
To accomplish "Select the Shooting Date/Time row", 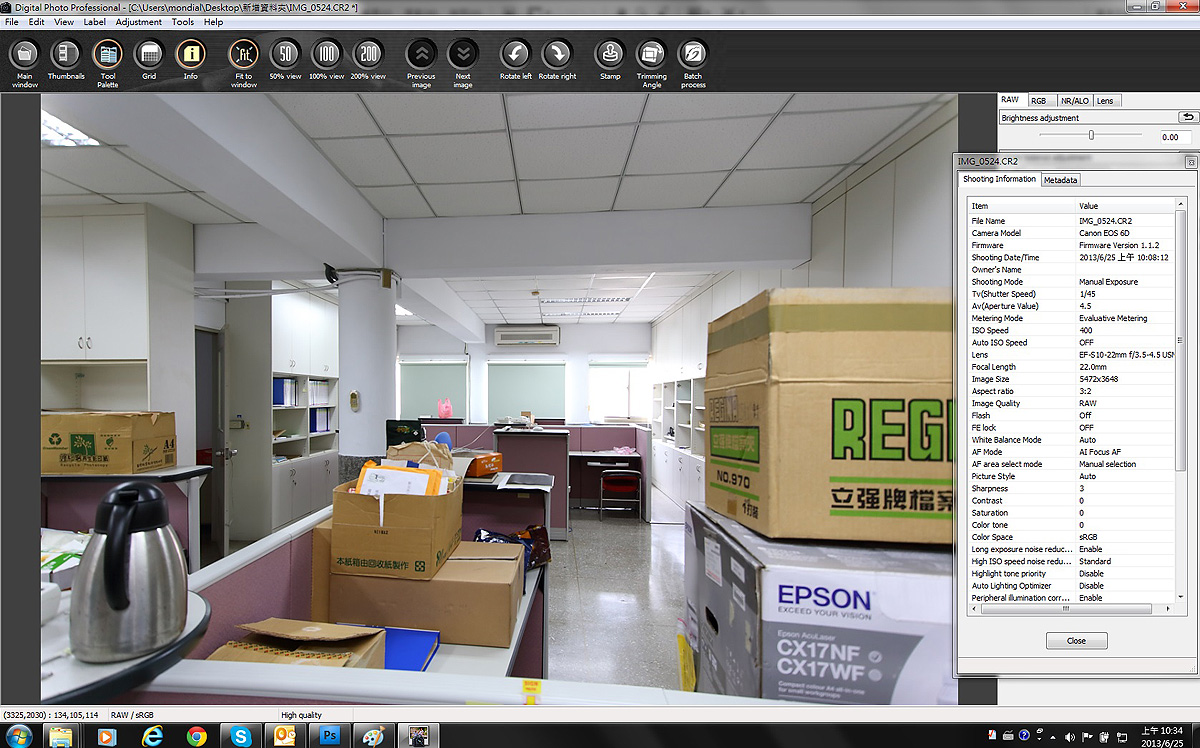I will [1071, 257].
